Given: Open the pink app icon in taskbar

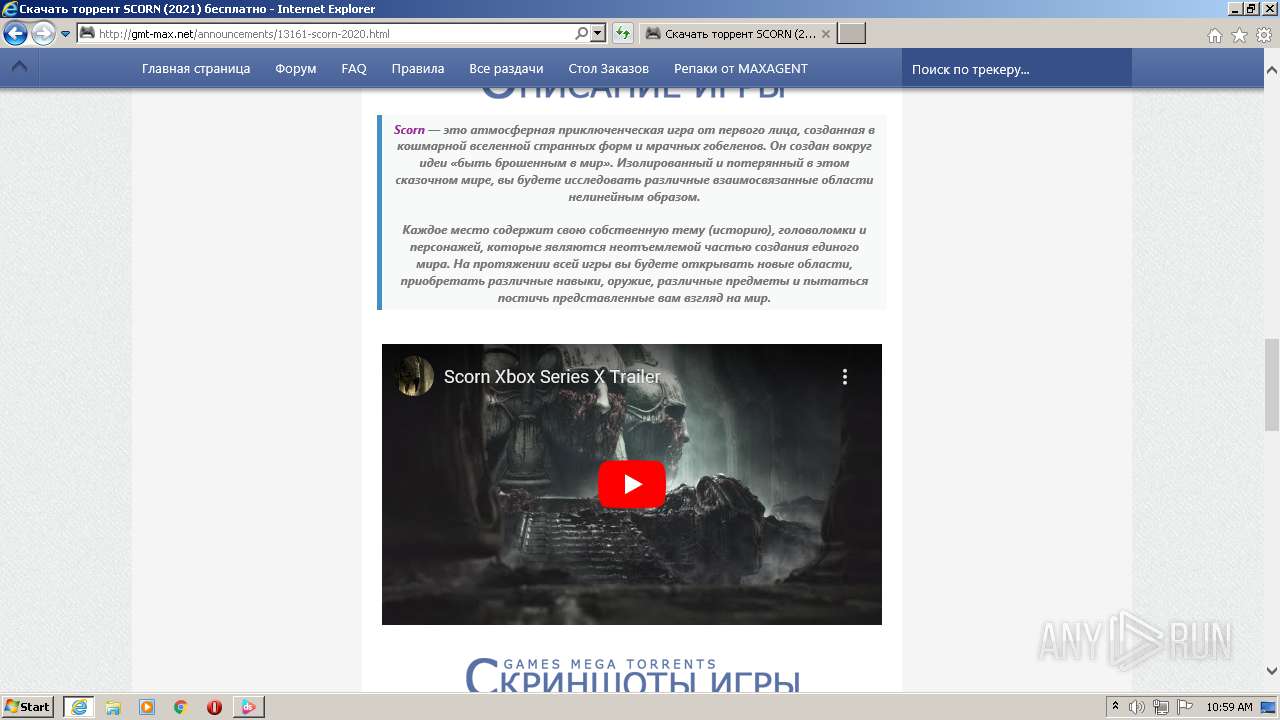Looking at the screenshot, I should coord(248,707).
